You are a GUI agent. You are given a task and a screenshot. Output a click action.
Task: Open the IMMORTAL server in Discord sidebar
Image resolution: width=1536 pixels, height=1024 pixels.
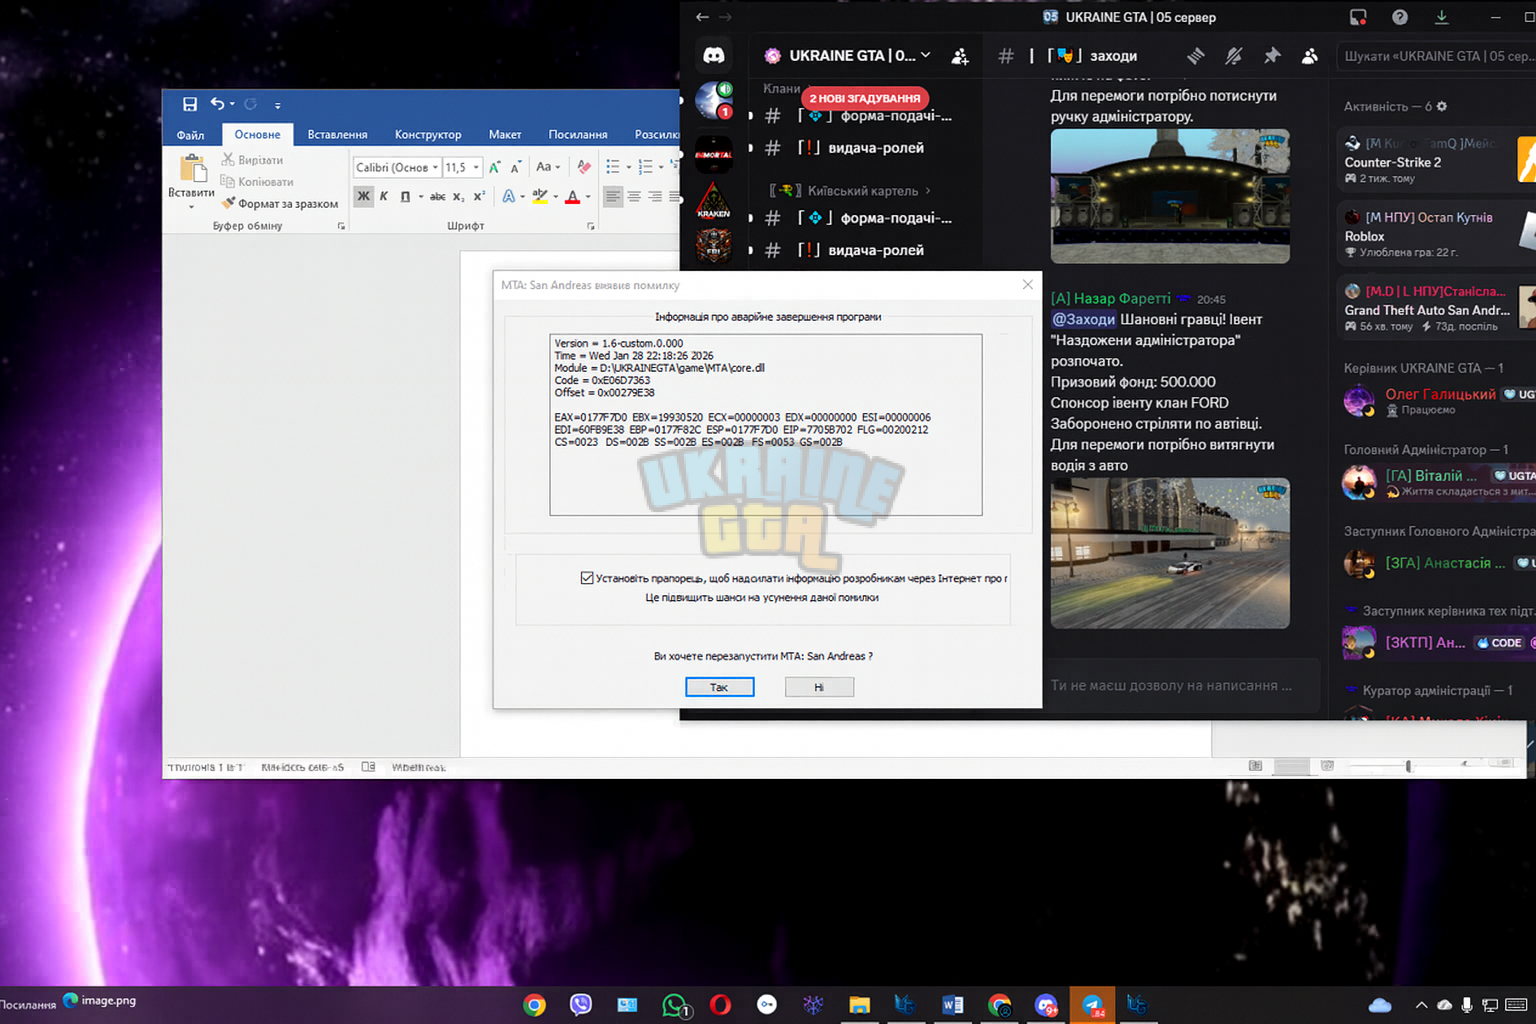click(714, 153)
